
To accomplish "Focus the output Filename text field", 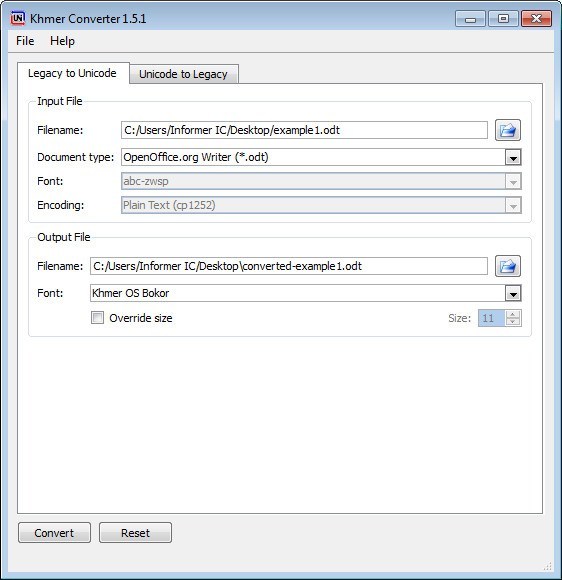I will pyautogui.click(x=289, y=266).
